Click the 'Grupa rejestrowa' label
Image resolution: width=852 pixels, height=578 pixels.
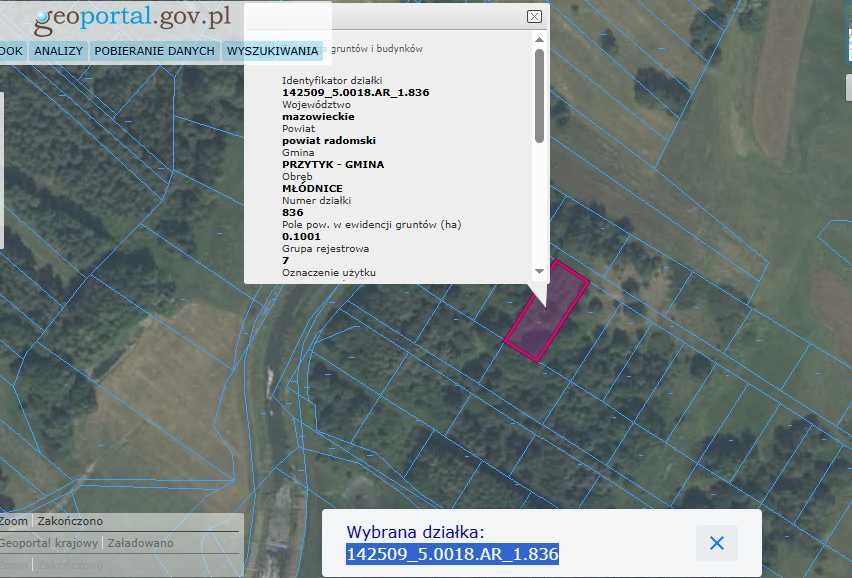point(325,249)
